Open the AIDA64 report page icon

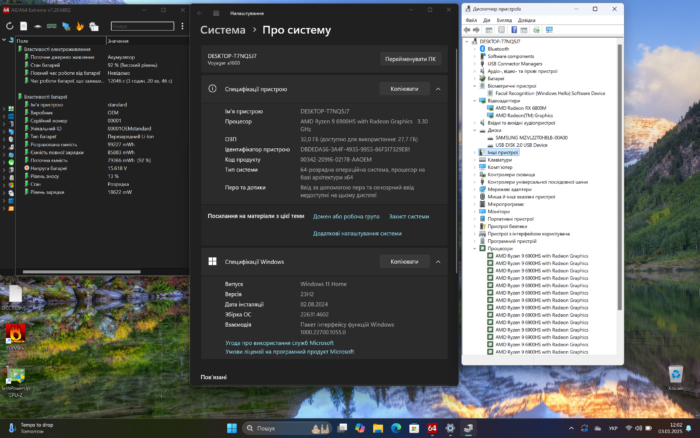(x=24, y=26)
